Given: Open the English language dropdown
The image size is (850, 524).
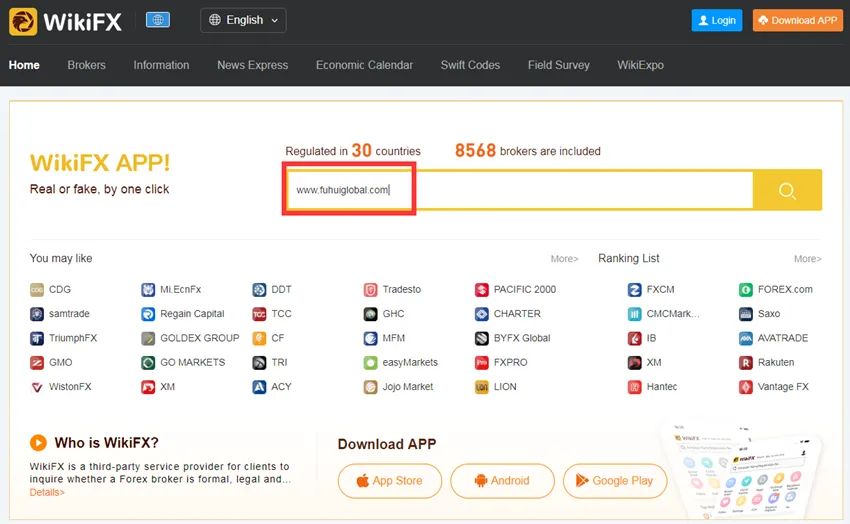Looking at the screenshot, I should (243, 20).
